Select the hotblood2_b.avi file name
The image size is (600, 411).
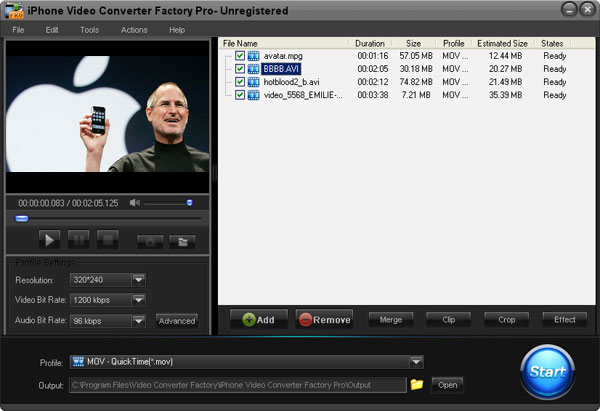click(291, 82)
